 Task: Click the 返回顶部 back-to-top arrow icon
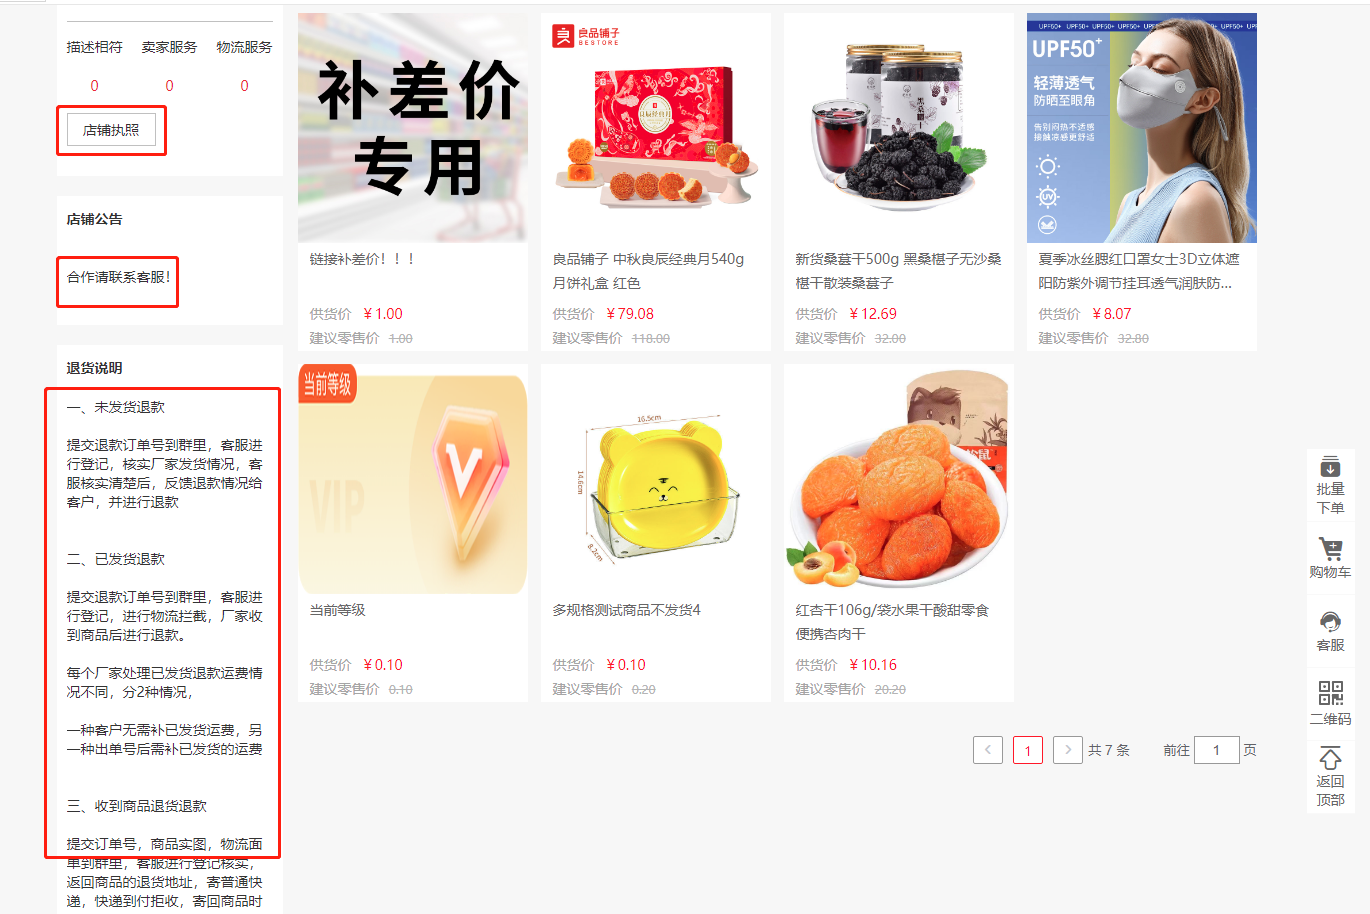[1330, 758]
